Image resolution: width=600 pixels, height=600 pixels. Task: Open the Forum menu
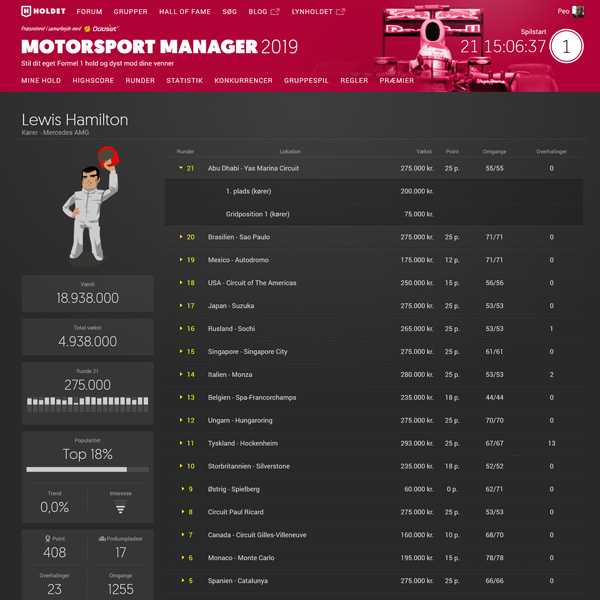(89, 12)
